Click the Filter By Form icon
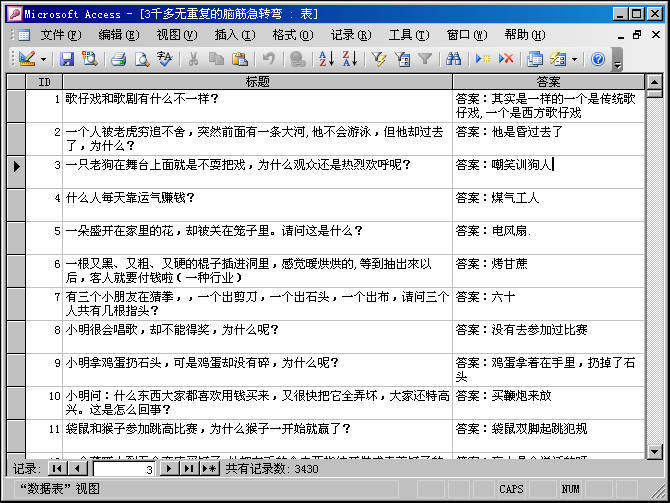The image size is (670, 503). coord(402,59)
